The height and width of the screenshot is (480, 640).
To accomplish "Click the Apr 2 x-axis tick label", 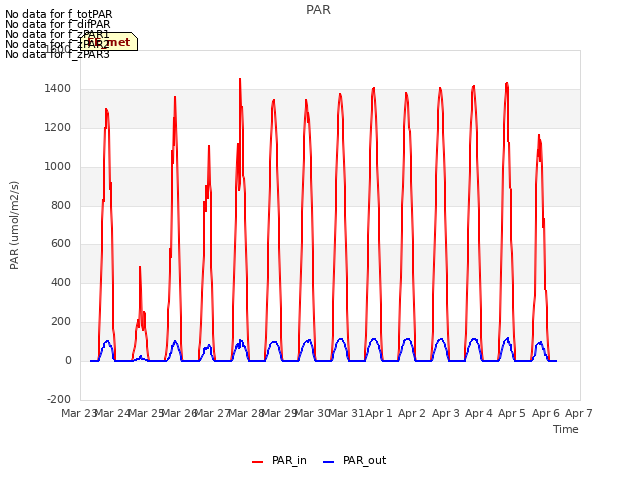I will (x=412, y=413).
